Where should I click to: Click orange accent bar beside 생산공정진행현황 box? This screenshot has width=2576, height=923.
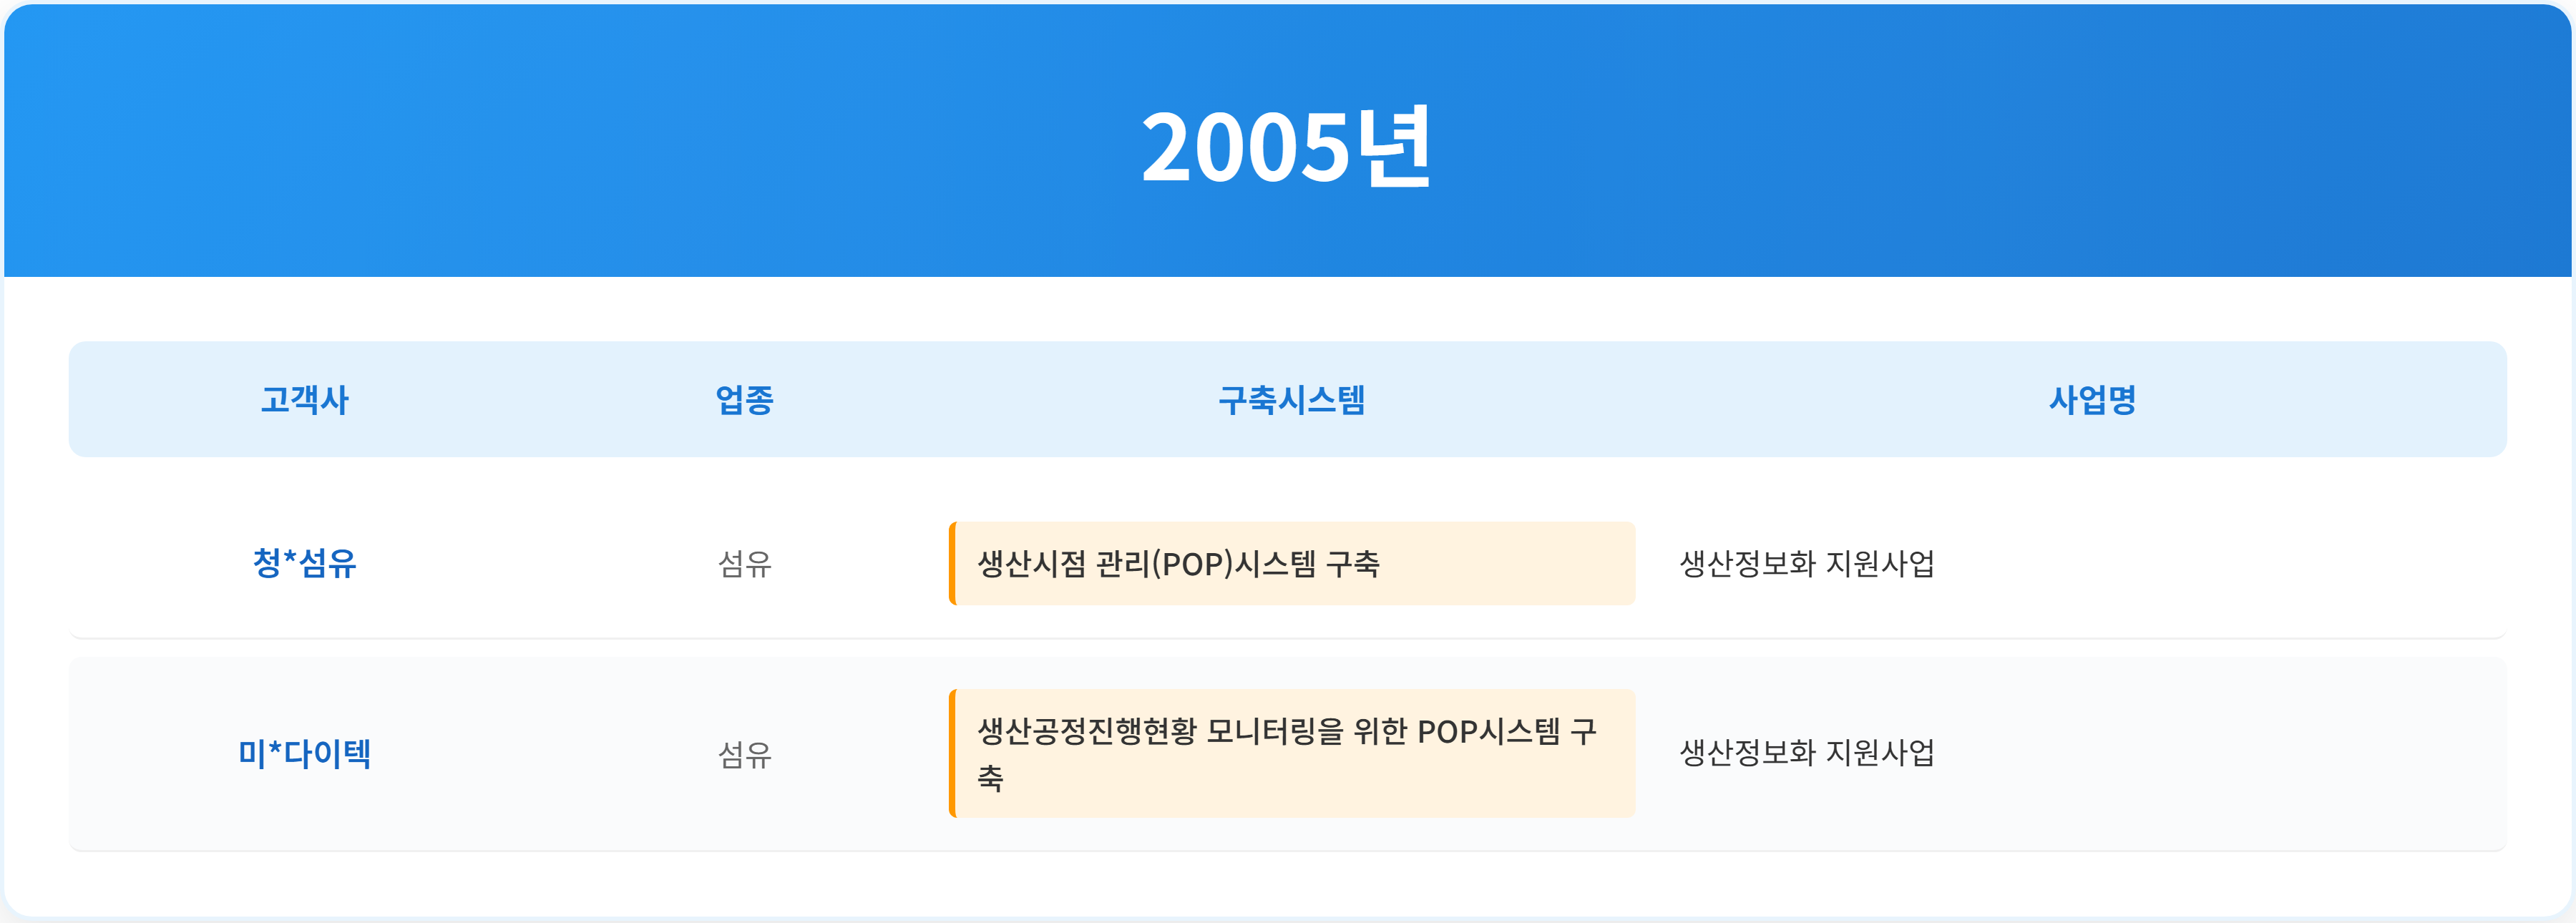point(952,753)
